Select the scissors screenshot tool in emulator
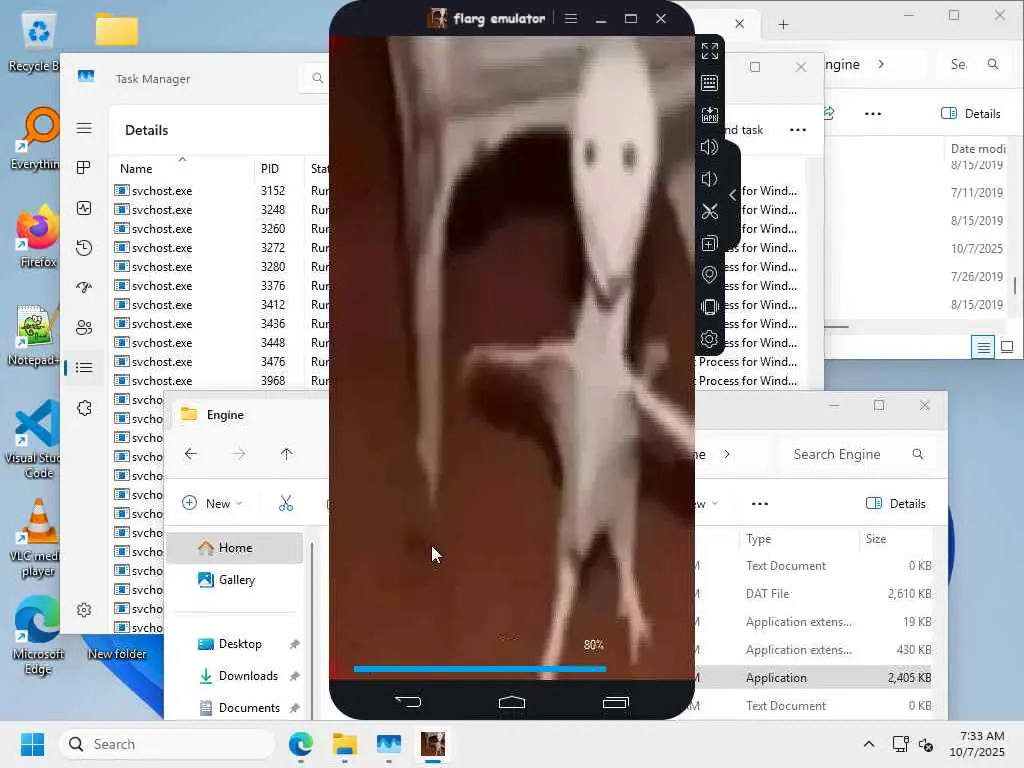The height and width of the screenshot is (768, 1024). click(x=709, y=212)
